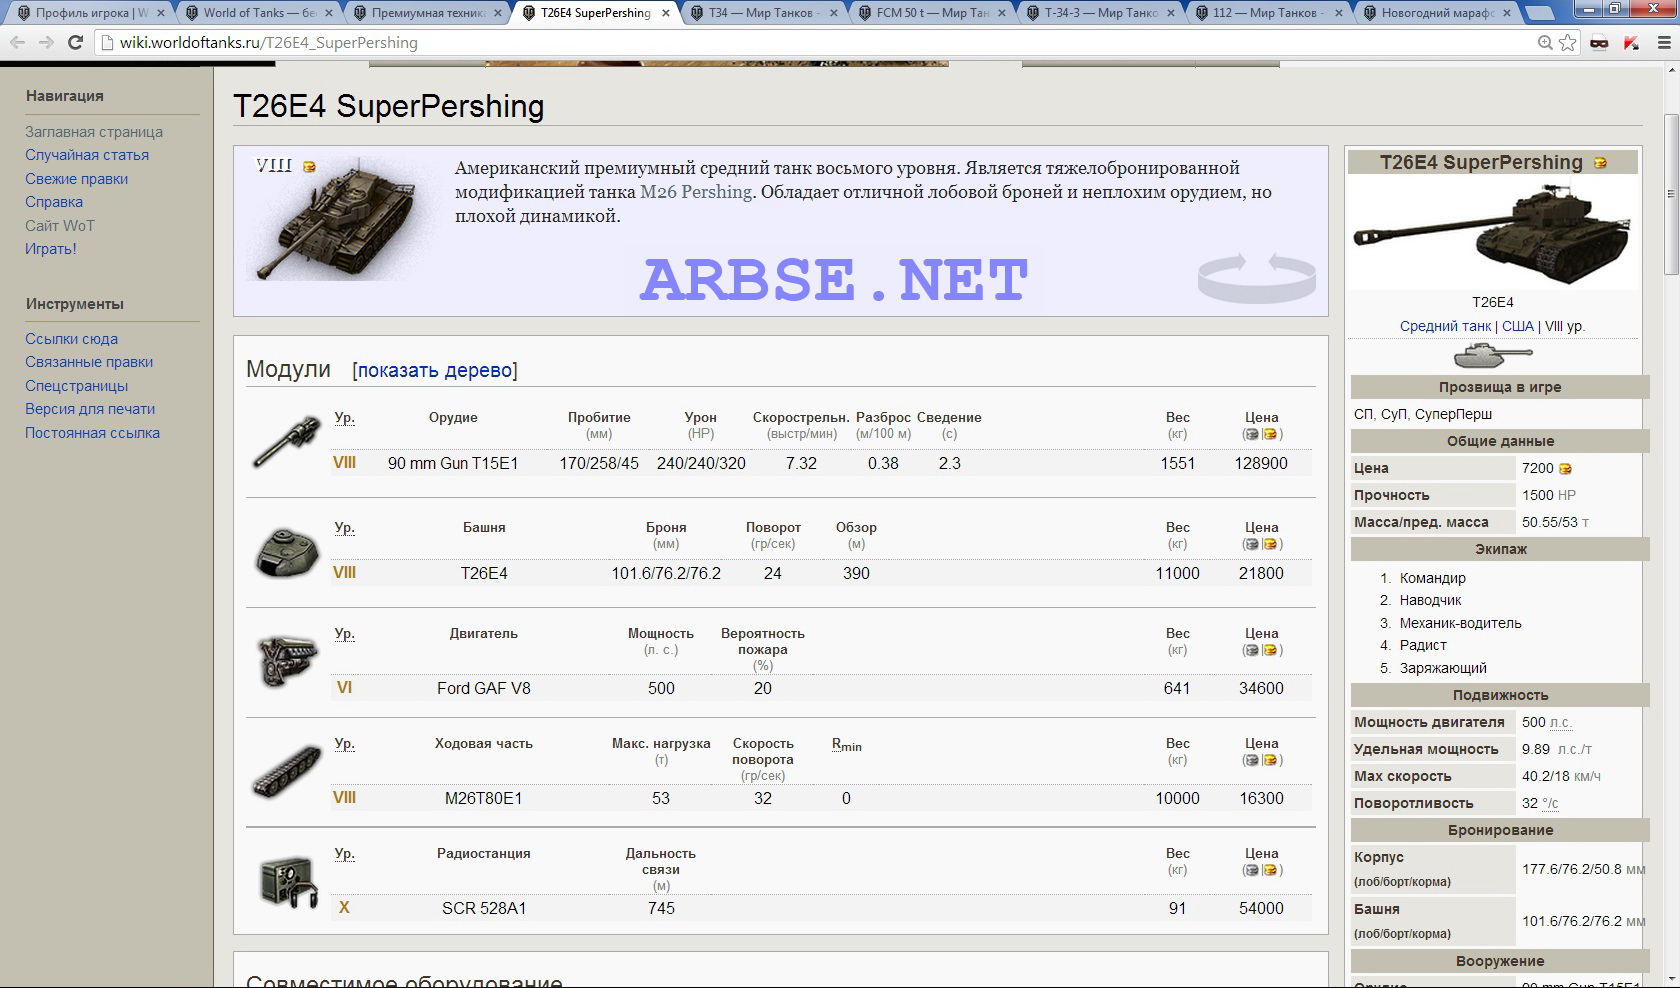The width and height of the screenshot is (1680, 988).
Task: Open Ссылки сюда tool link
Action: [71, 339]
